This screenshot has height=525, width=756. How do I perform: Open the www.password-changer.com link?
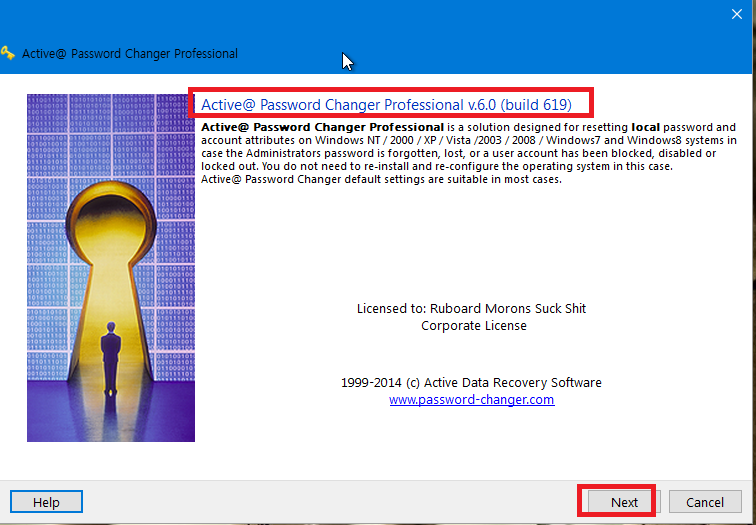(x=472, y=400)
